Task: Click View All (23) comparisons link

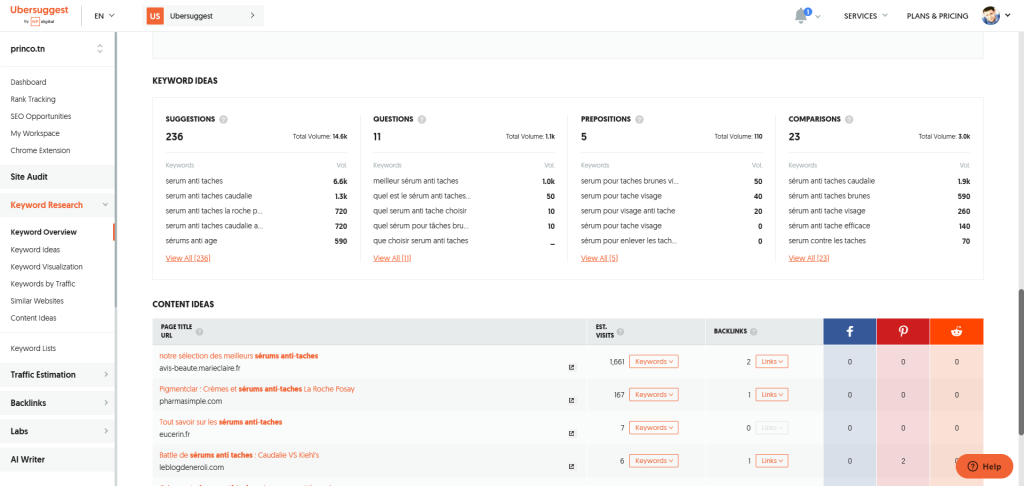Action: click(808, 258)
